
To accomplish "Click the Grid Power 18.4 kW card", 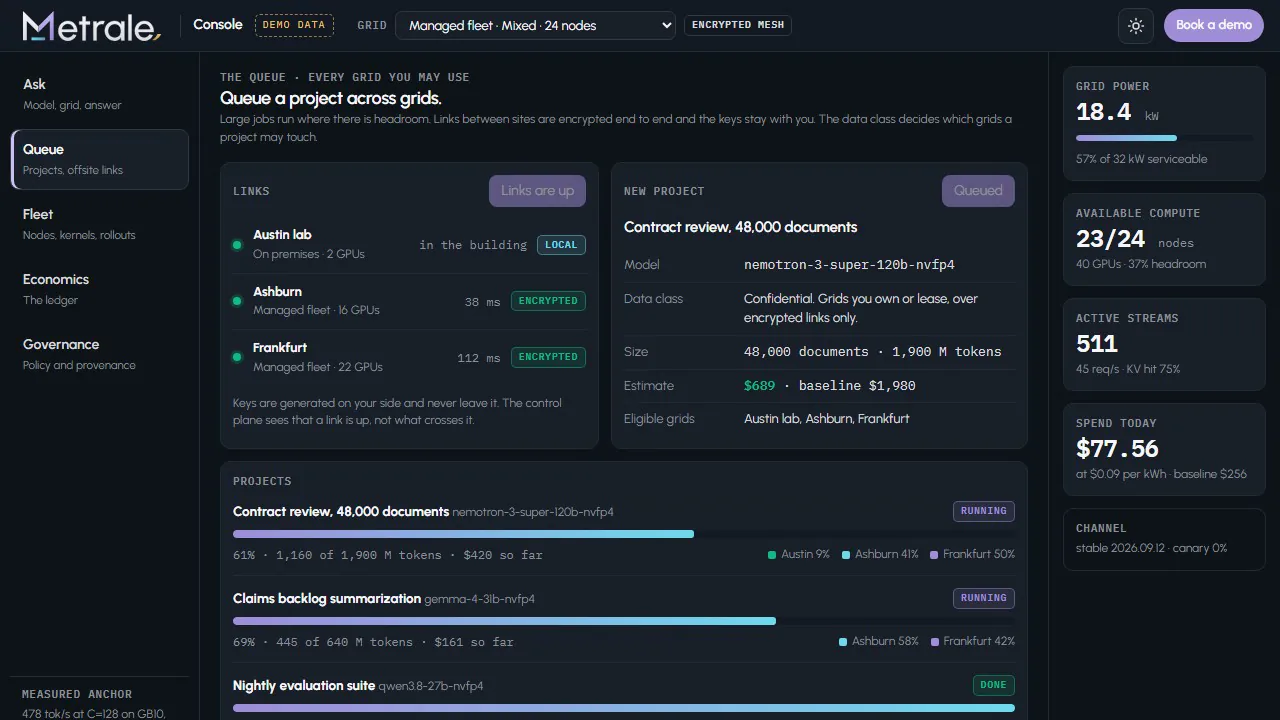I will [x=1164, y=124].
